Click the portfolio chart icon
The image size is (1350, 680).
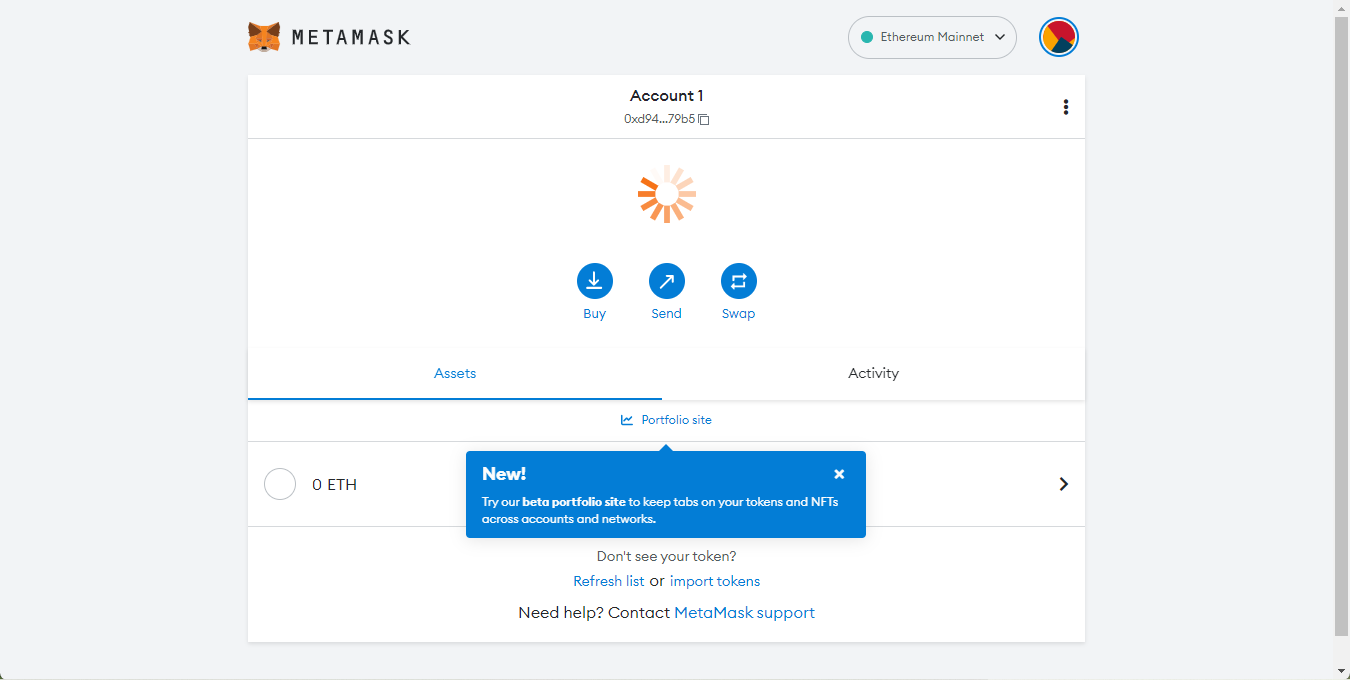coord(627,420)
